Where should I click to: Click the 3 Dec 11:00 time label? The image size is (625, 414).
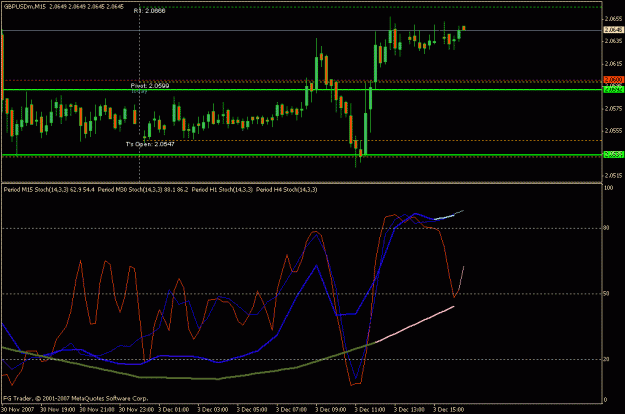click(370, 409)
